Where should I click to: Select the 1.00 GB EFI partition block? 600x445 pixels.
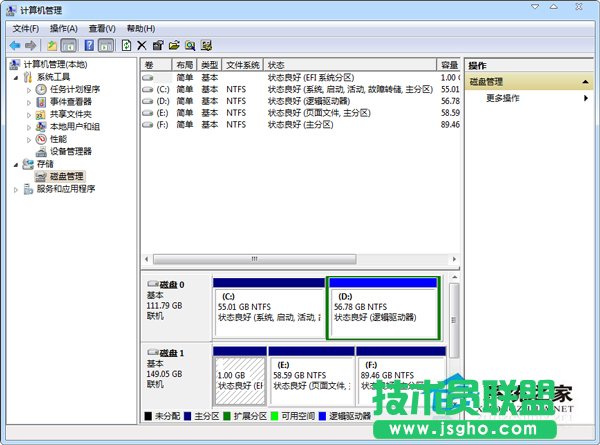(x=240, y=376)
